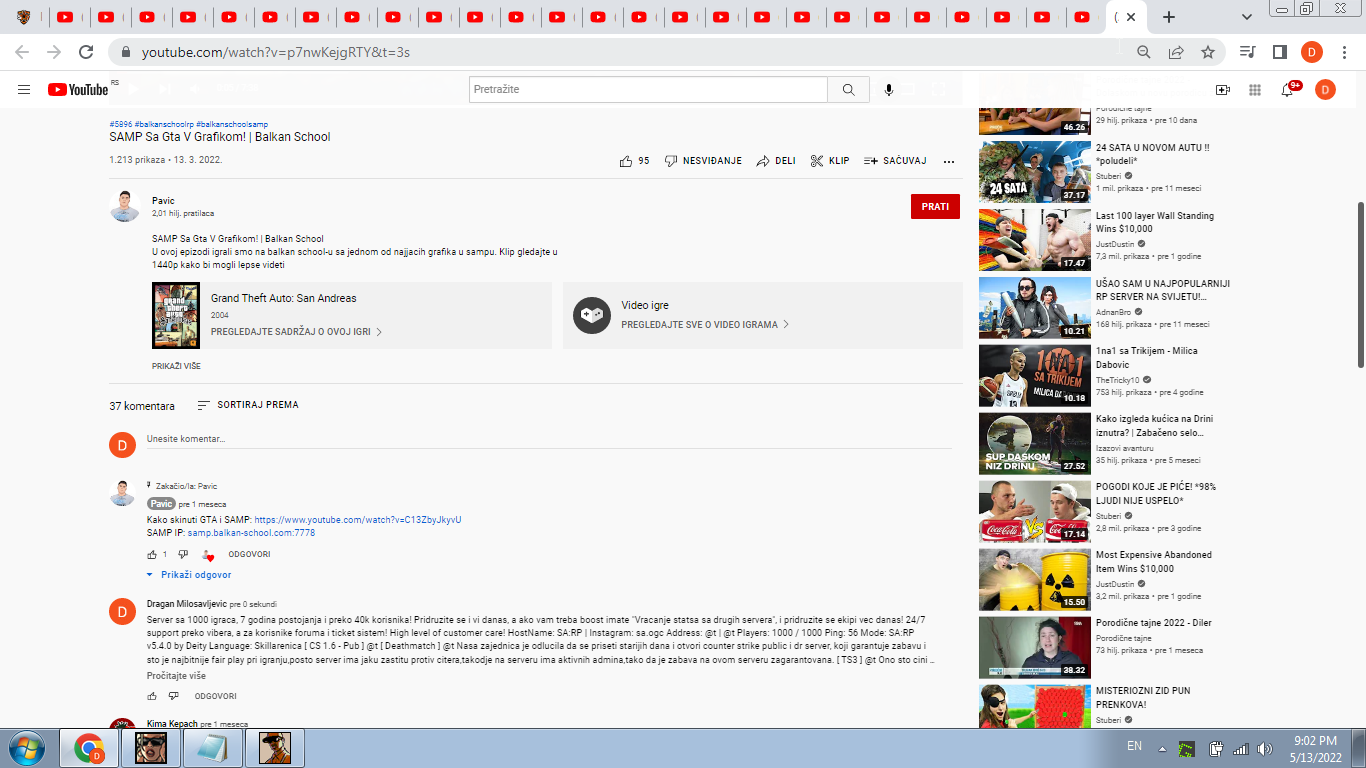1366x768 pixels.
Task: Open Chrome tab search chevron
Action: (x=1247, y=17)
